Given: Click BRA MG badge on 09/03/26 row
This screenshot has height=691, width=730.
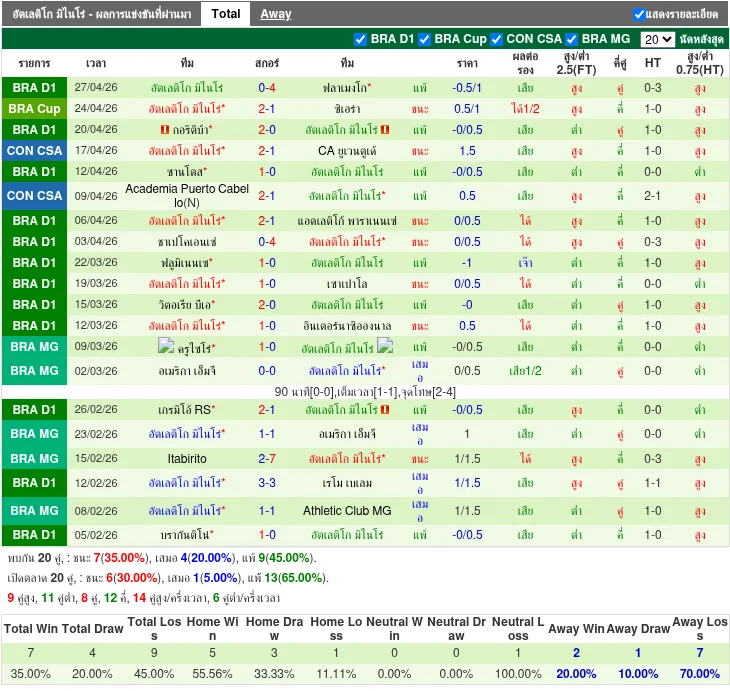Looking at the screenshot, I should tap(35, 347).
